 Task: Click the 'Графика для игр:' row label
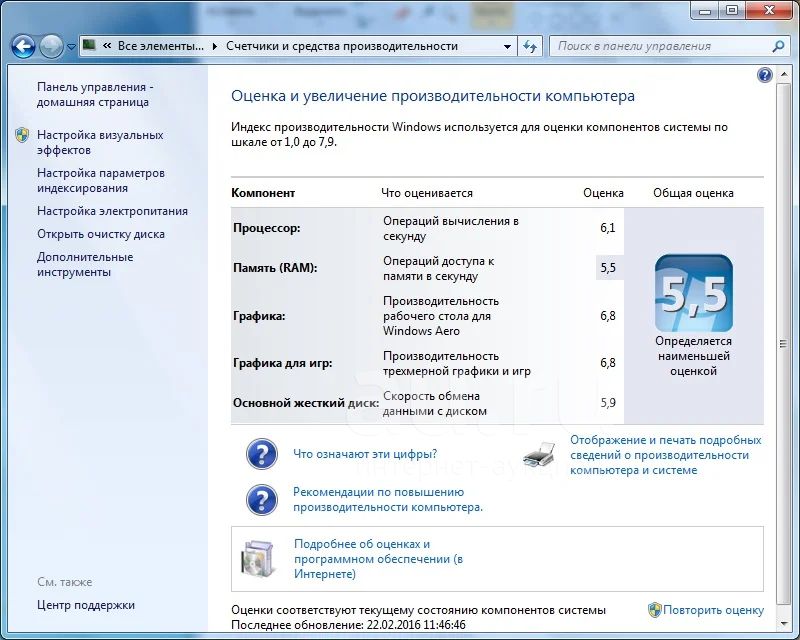tap(283, 363)
